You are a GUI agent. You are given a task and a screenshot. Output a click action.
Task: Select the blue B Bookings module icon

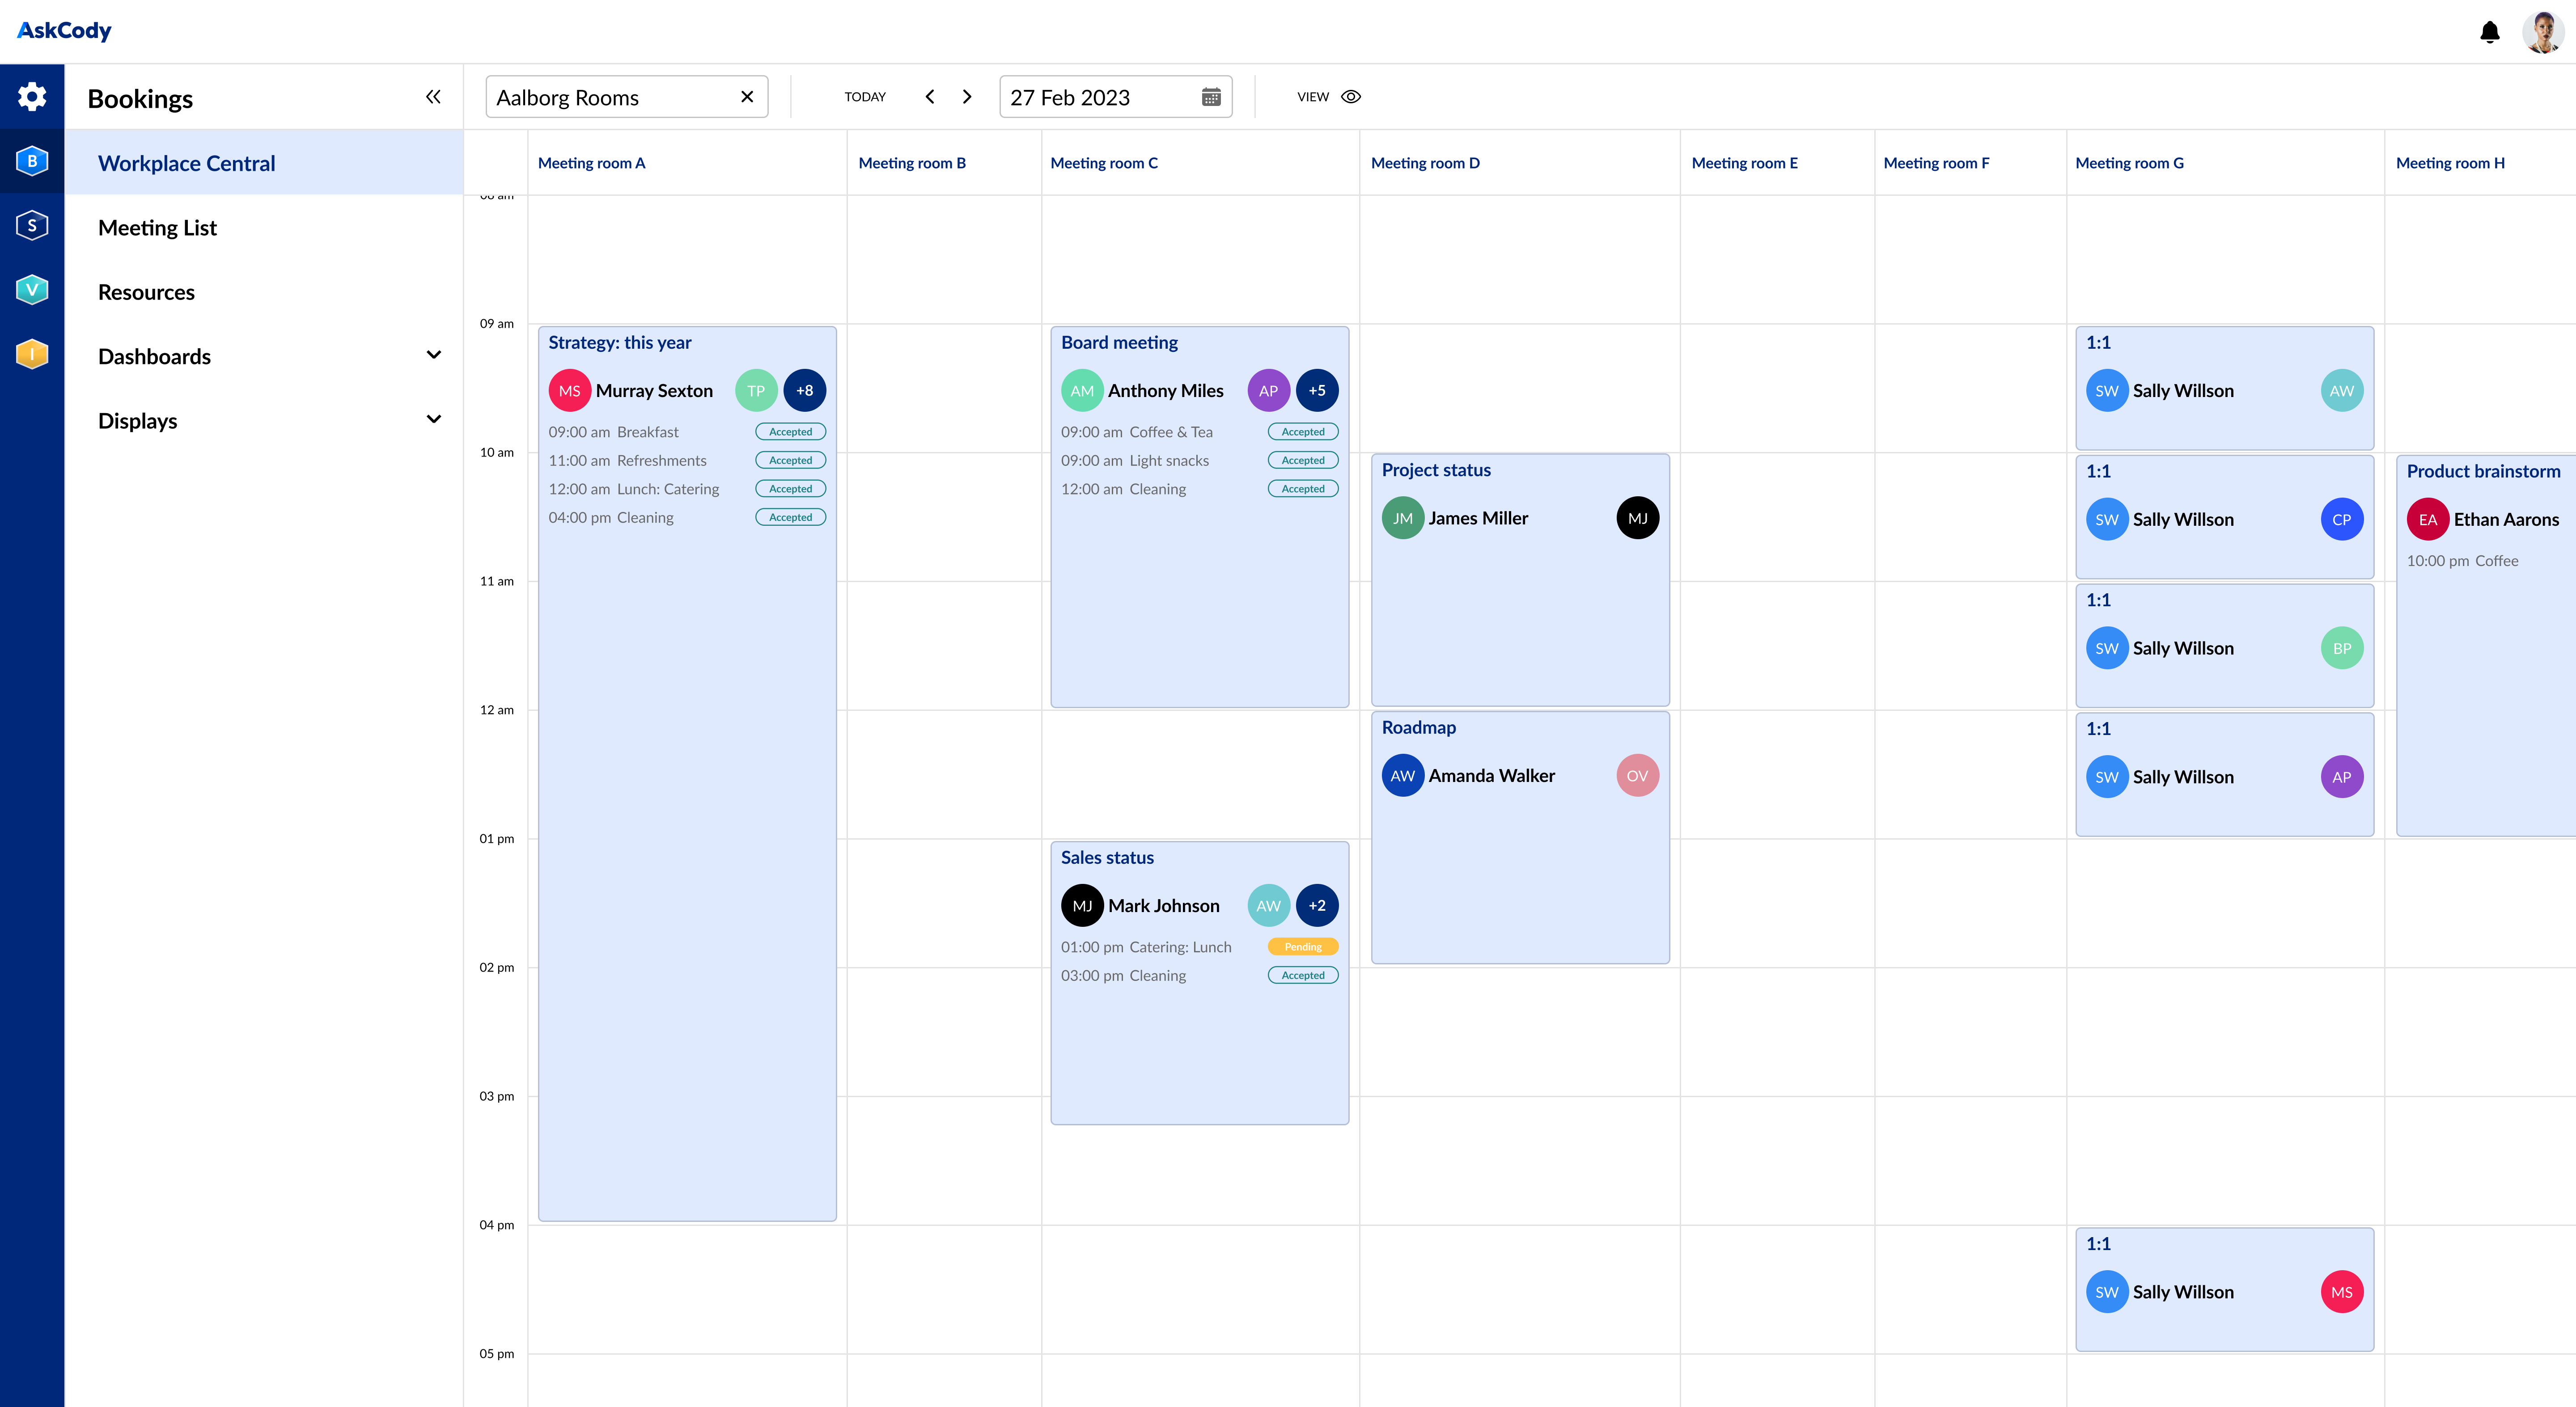[x=32, y=160]
